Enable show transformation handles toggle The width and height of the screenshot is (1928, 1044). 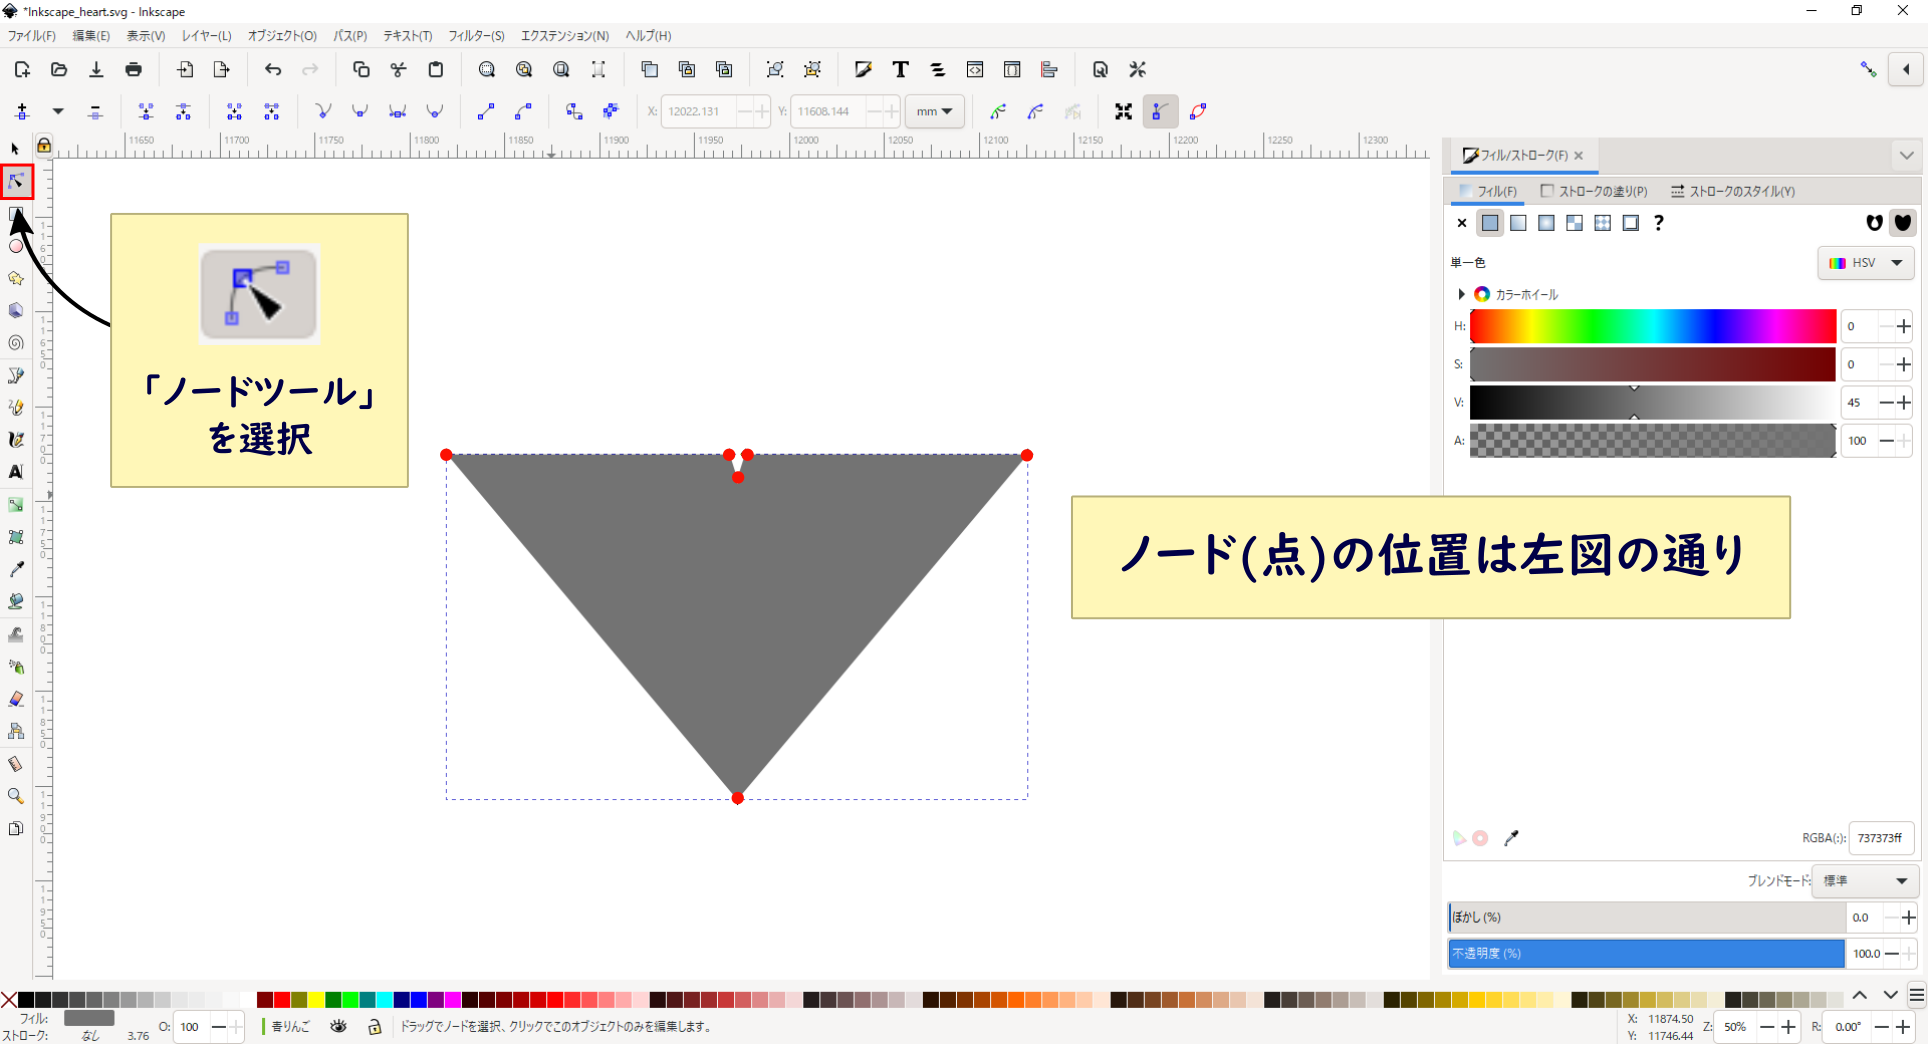pyautogui.click(x=1123, y=111)
